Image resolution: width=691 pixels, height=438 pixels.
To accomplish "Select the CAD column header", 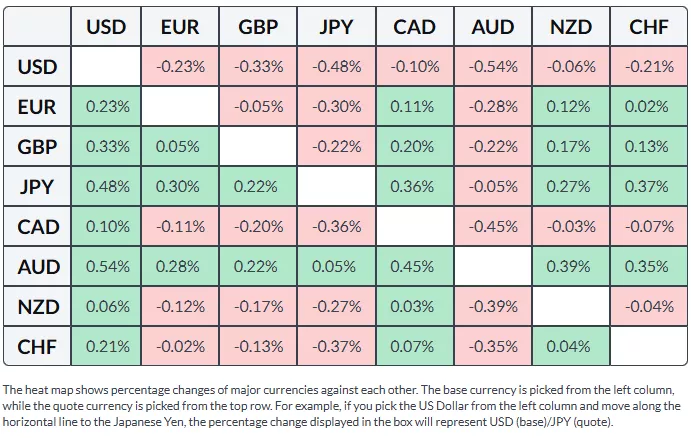I will click(x=414, y=28).
